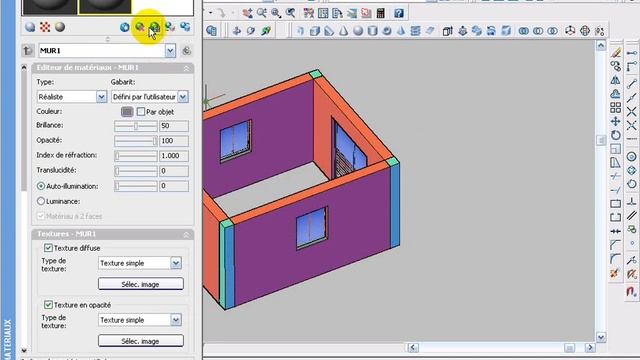The height and width of the screenshot is (360, 640).
Task: Select the Luminance radio button
Action: click(x=41, y=201)
